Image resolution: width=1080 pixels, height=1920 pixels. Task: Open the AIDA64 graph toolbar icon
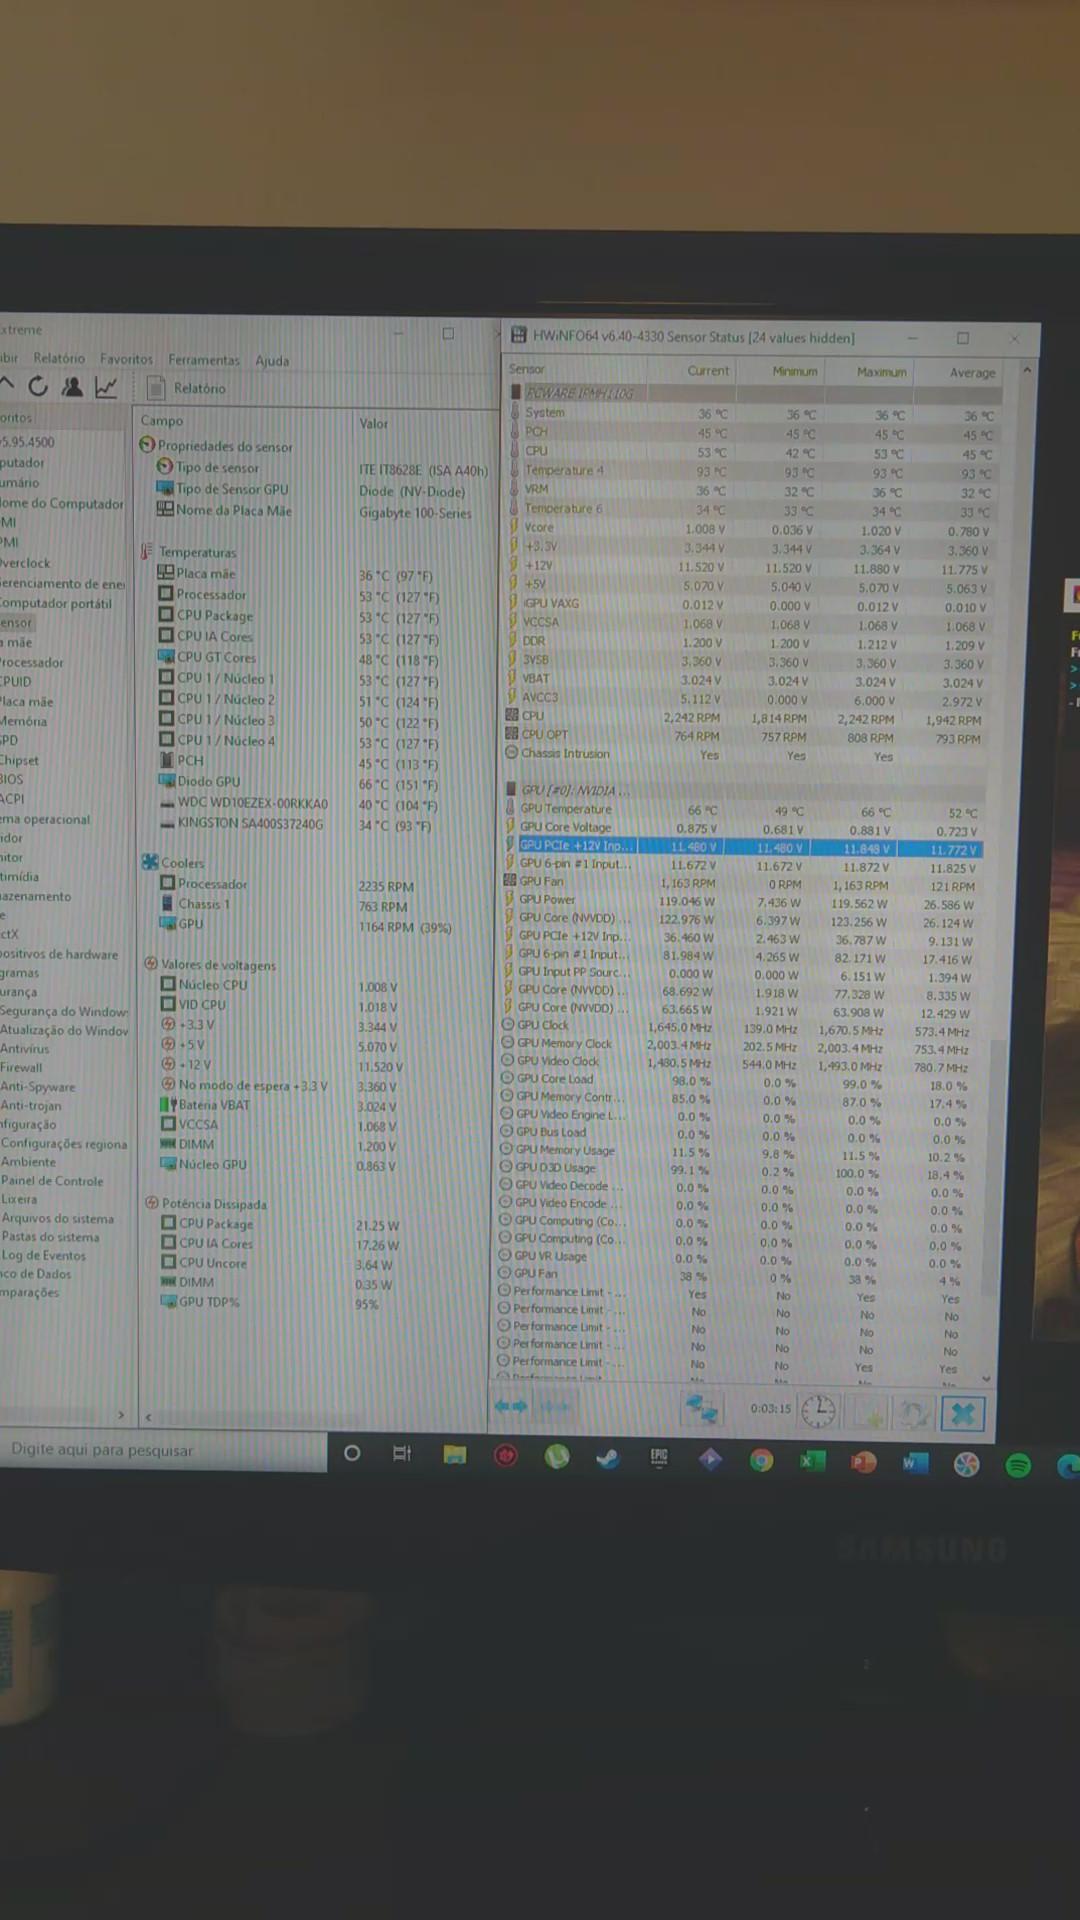pyautogui.click(x=106, y=387)
